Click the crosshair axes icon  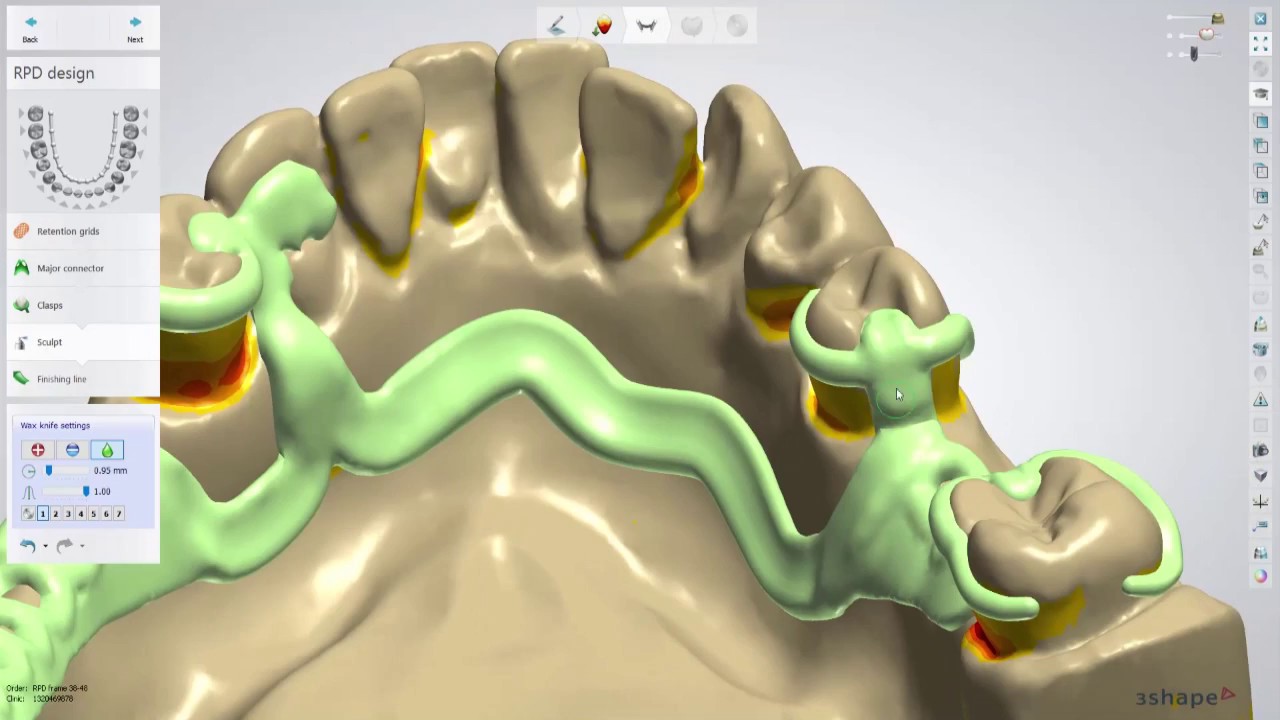1260,502
